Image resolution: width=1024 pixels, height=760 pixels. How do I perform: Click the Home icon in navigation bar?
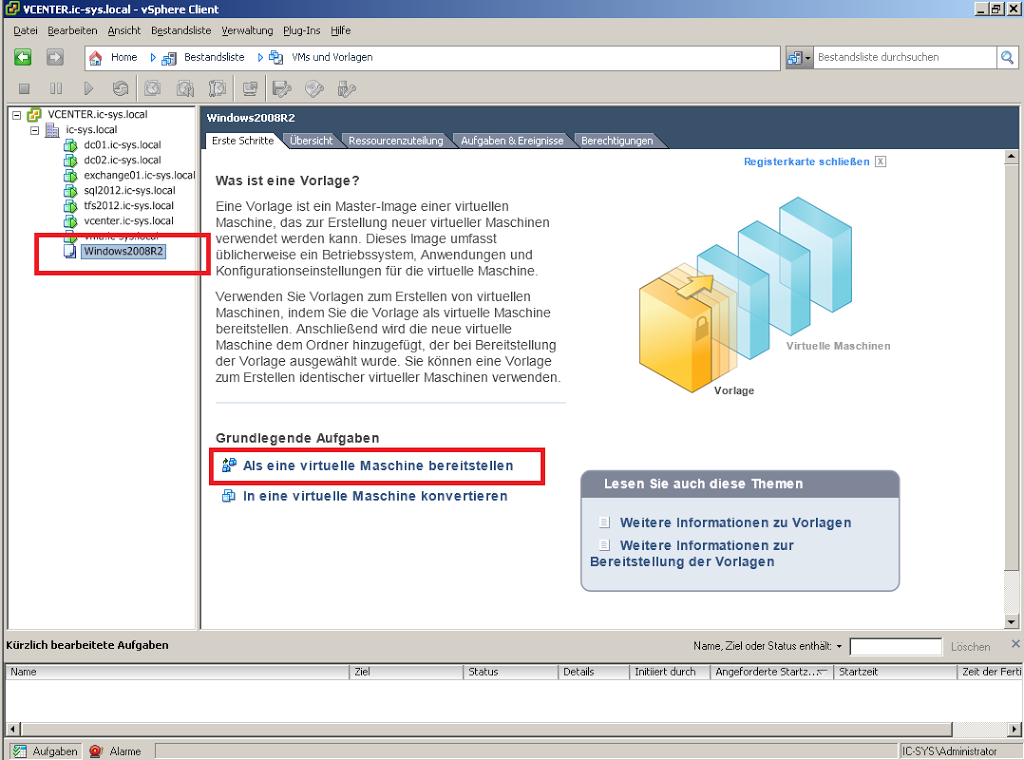pos(97,58)
